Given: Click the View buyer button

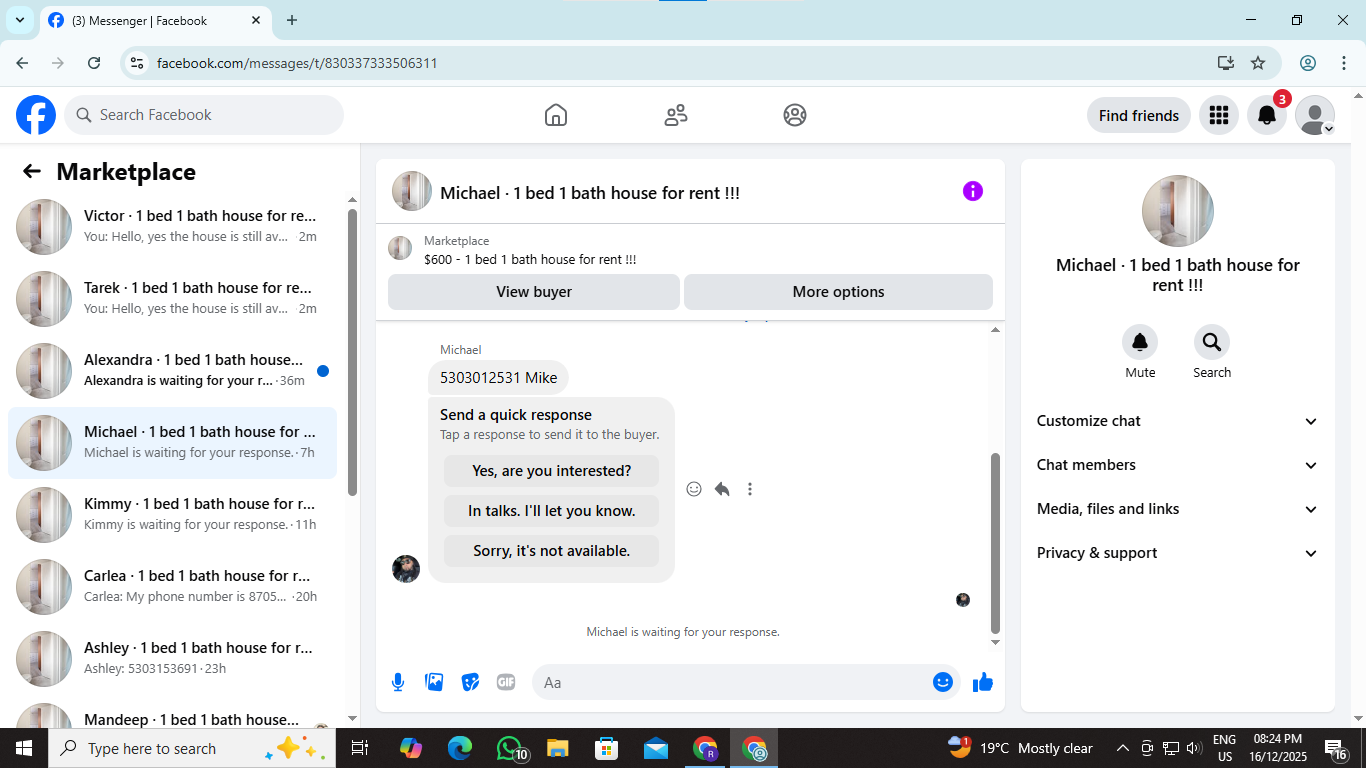Looking at the screenshot, I should [x=534, y=292].
